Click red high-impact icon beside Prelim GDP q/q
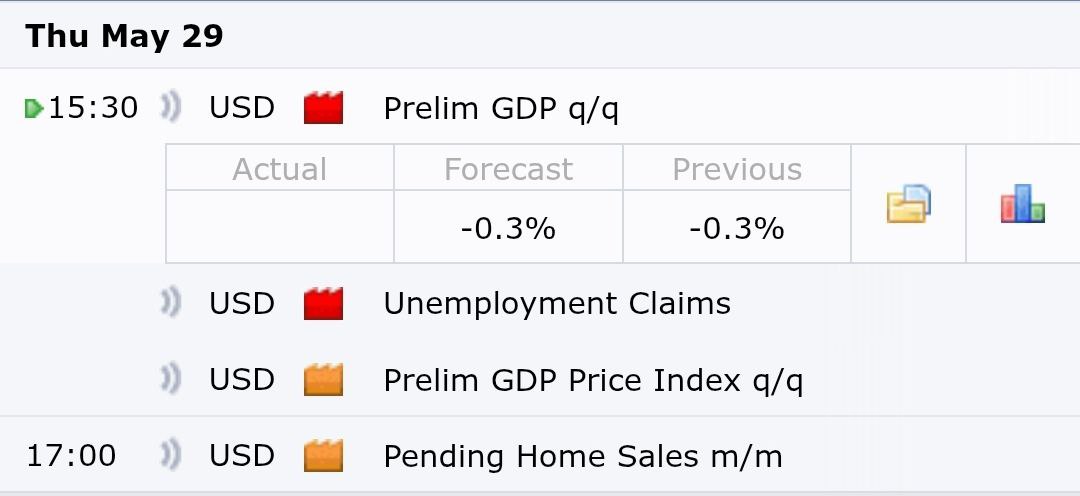 point(323,108)
